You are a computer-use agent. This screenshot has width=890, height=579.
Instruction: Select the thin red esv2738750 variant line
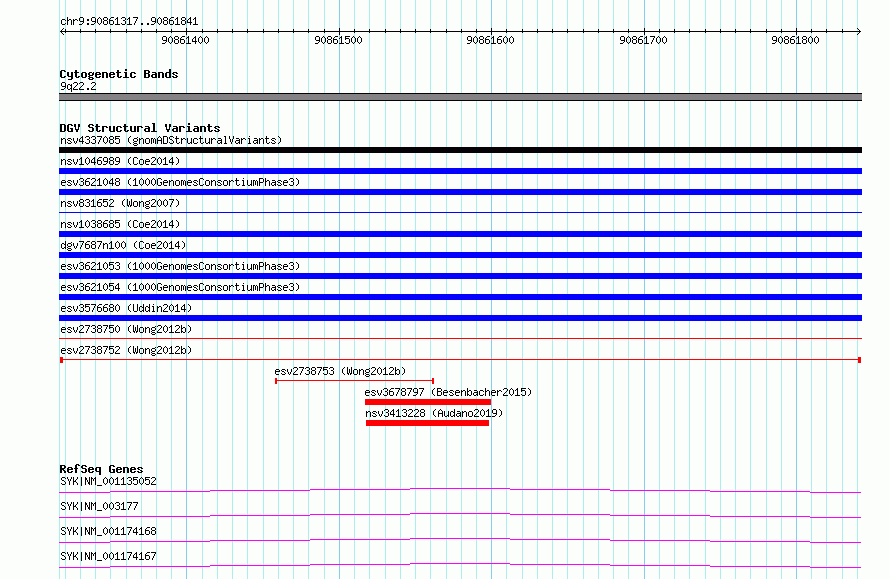click(460, 338)
